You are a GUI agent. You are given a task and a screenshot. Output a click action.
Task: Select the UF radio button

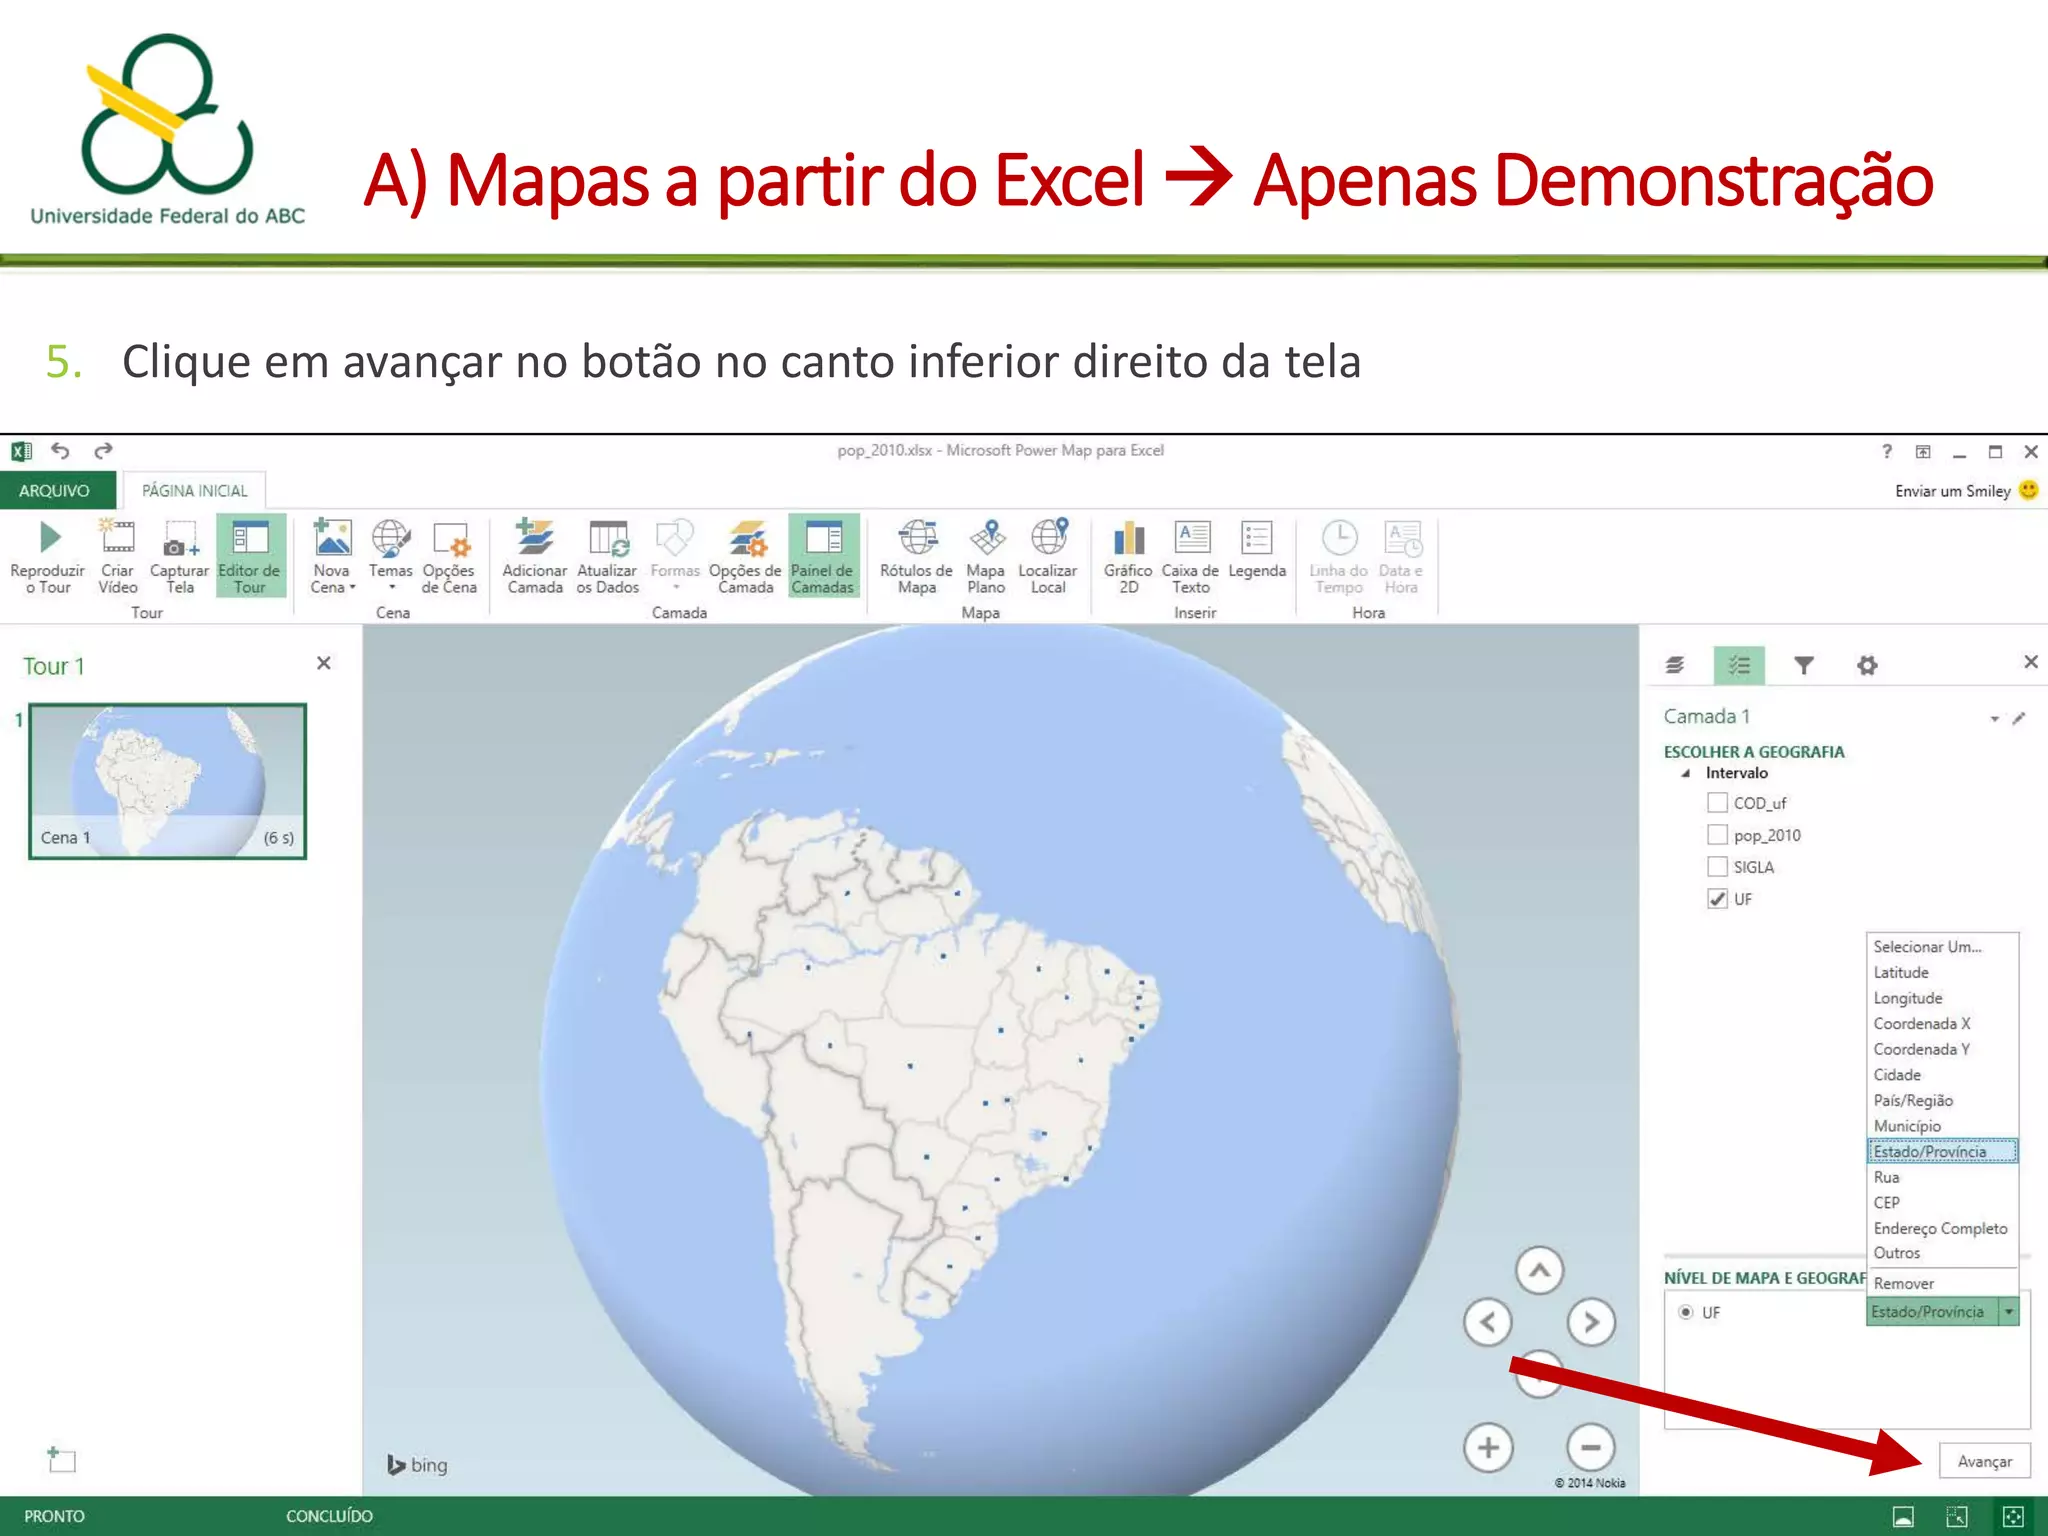point(1686,1312)
